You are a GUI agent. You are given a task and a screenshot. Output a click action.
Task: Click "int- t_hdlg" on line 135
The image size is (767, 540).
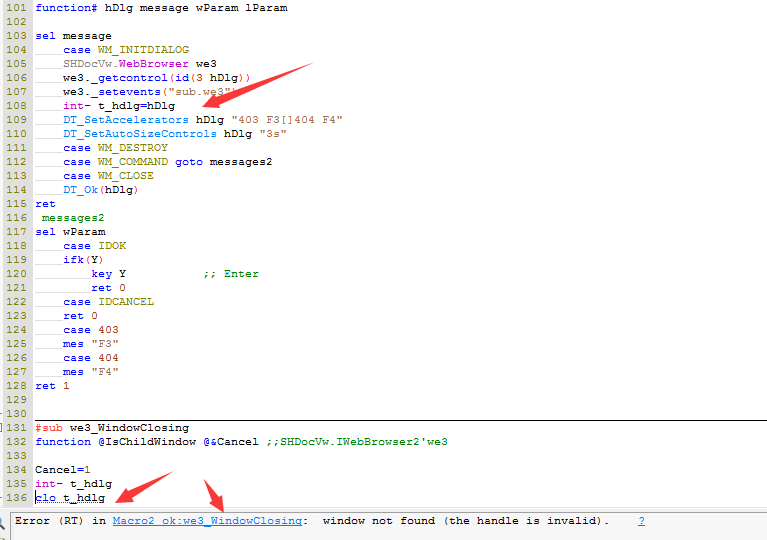pos(73,484)
